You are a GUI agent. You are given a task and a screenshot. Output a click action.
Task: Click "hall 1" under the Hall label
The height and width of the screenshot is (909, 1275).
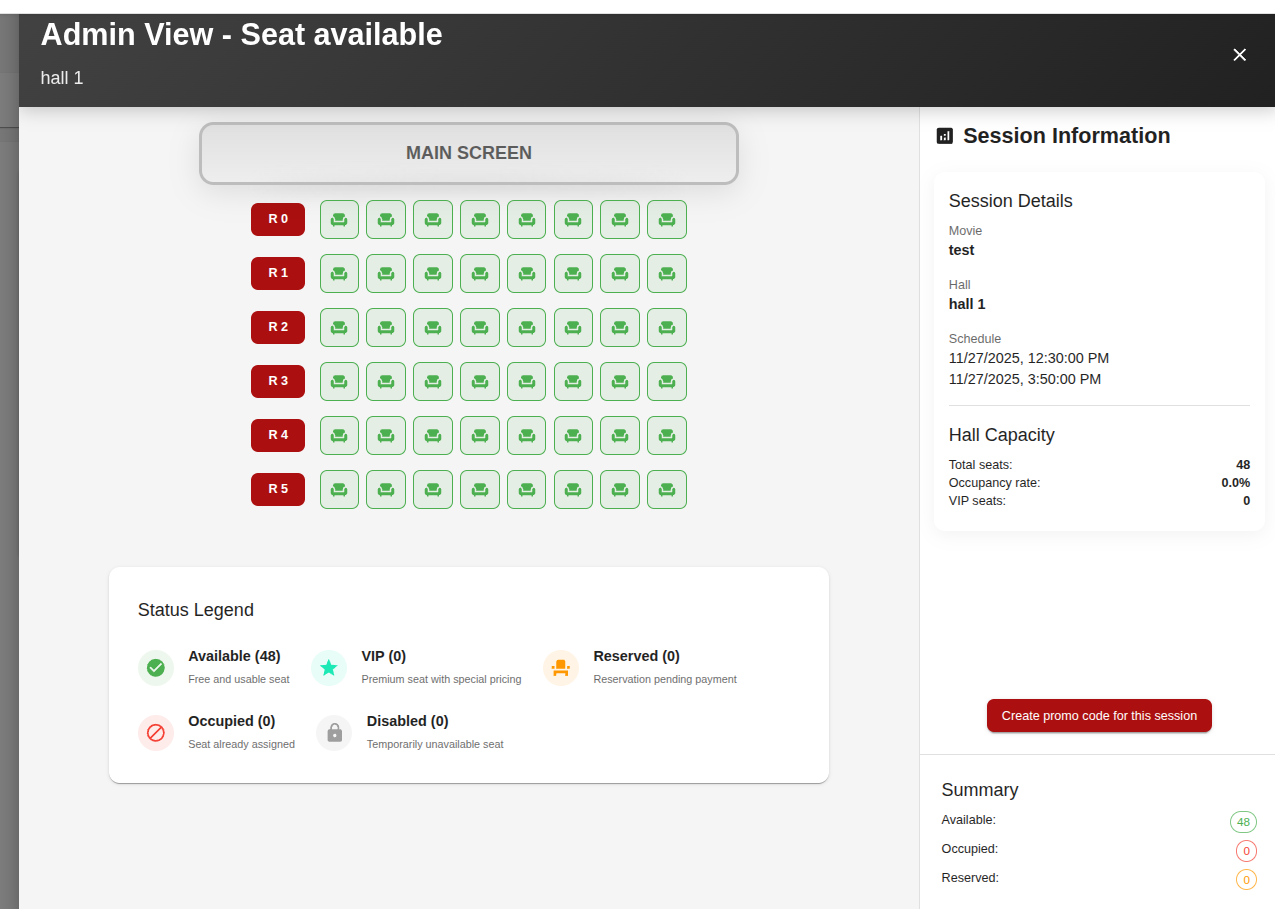pyautogui.click(x=967, y=304)
